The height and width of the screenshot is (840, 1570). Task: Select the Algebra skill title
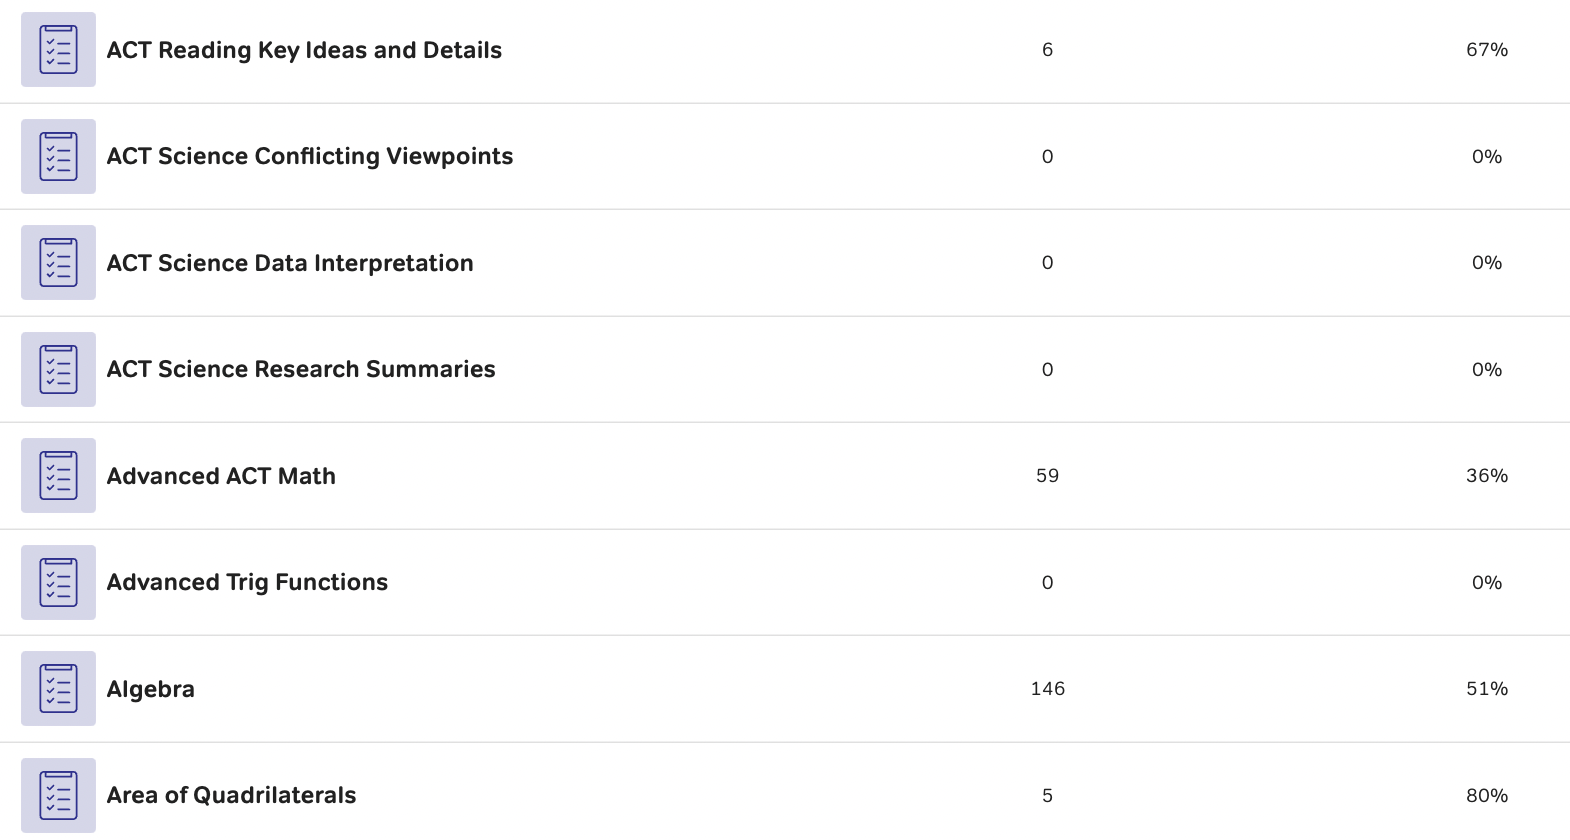pyautogui.click(x=151, y=689)
